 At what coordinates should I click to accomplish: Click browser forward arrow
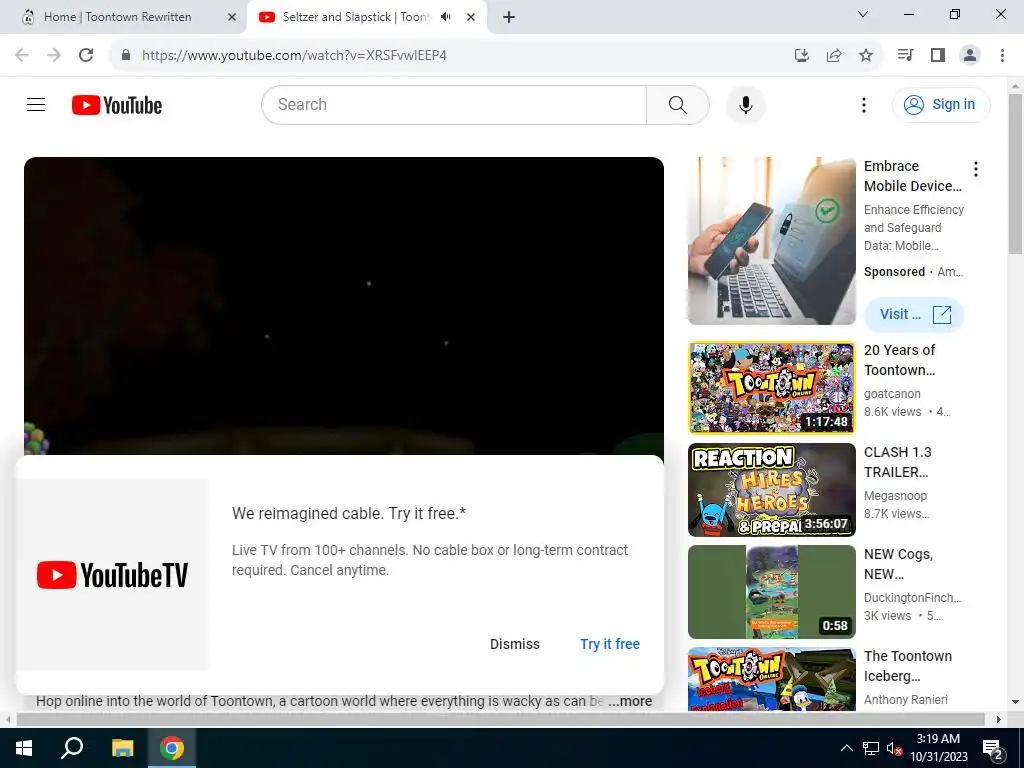(x=54, y=55)
